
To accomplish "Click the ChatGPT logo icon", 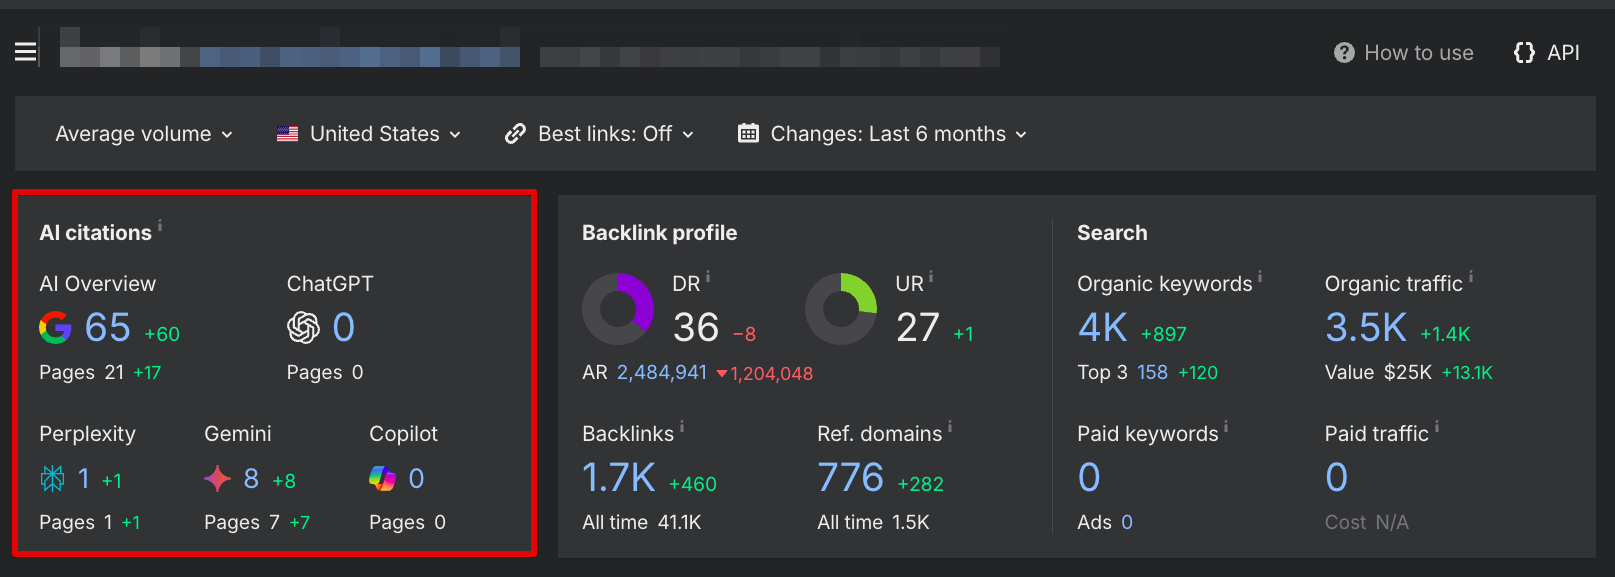I will (303, 327).
